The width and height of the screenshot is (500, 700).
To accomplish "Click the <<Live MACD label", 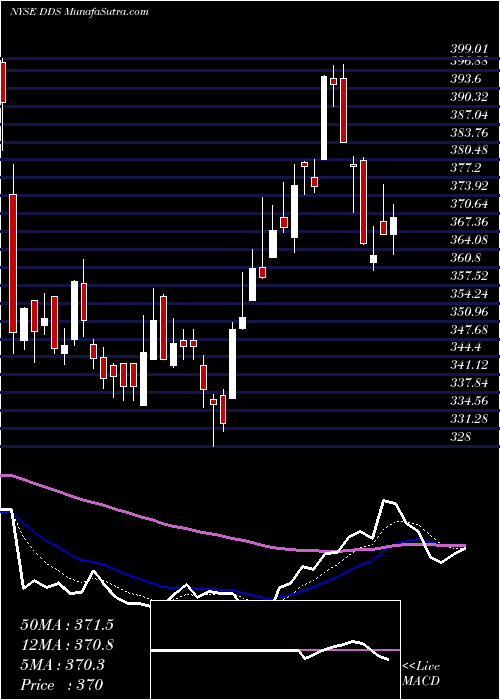I will click(x=421, y=674).
